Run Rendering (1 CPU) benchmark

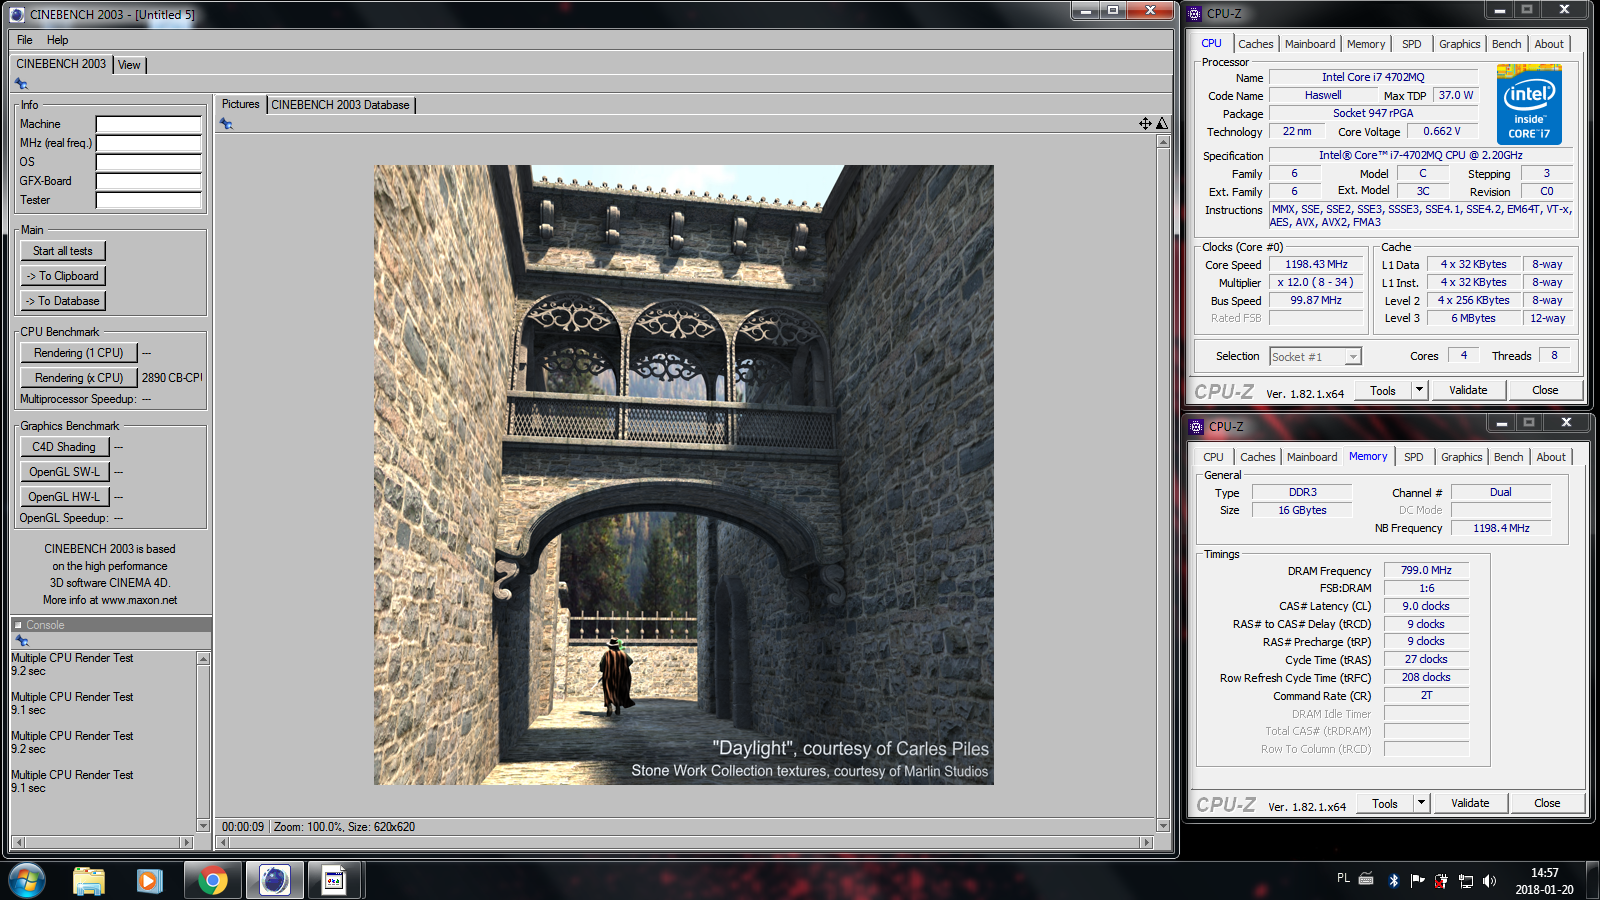79,353
